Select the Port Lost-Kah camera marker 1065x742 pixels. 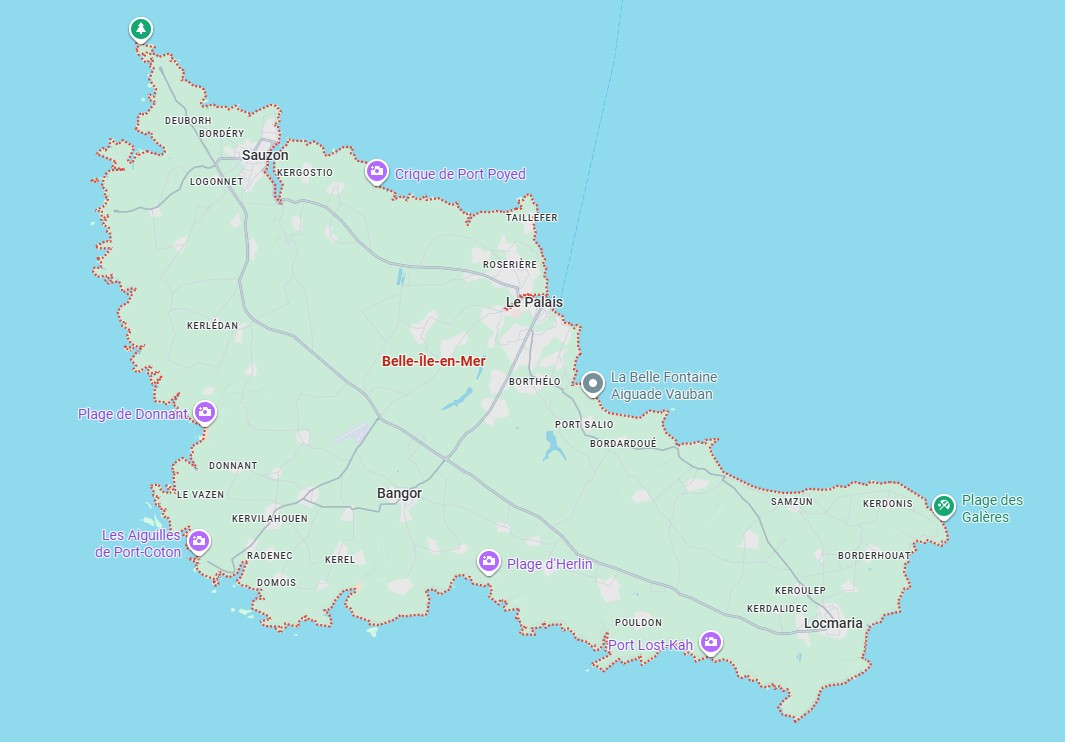(x=710, y=642)
